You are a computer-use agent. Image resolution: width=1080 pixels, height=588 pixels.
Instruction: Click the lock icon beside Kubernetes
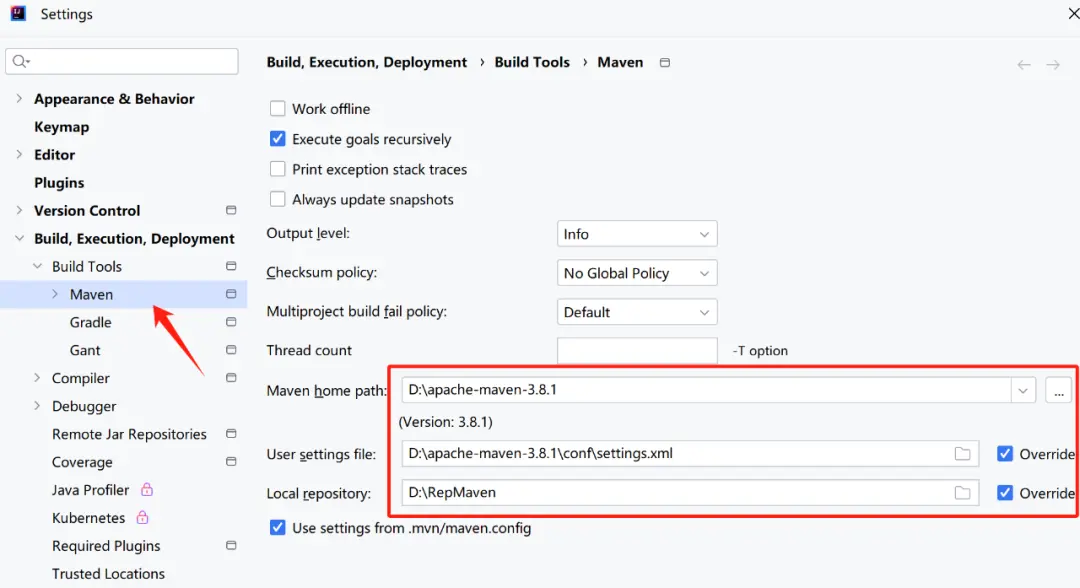(x=142, y=518)
